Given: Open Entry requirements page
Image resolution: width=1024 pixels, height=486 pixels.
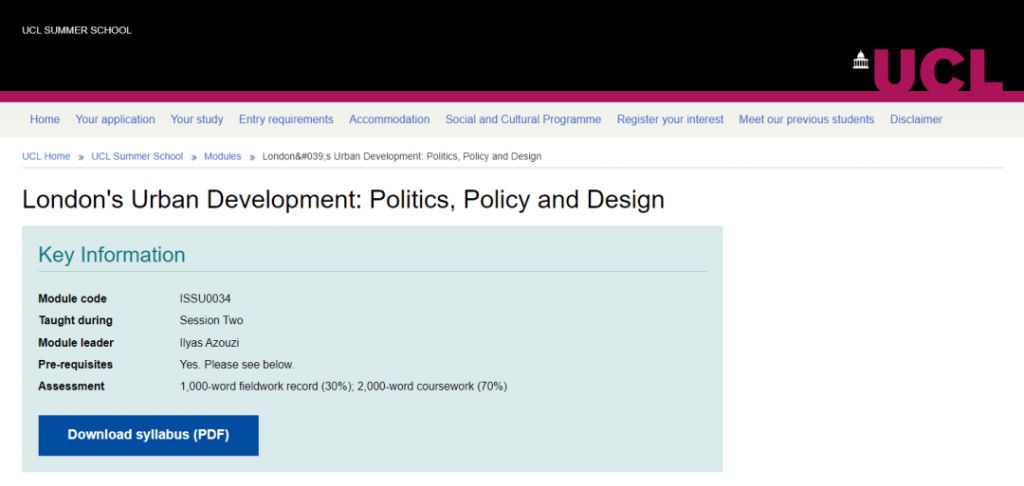Looking at the screenshot, I should [286, 120].
